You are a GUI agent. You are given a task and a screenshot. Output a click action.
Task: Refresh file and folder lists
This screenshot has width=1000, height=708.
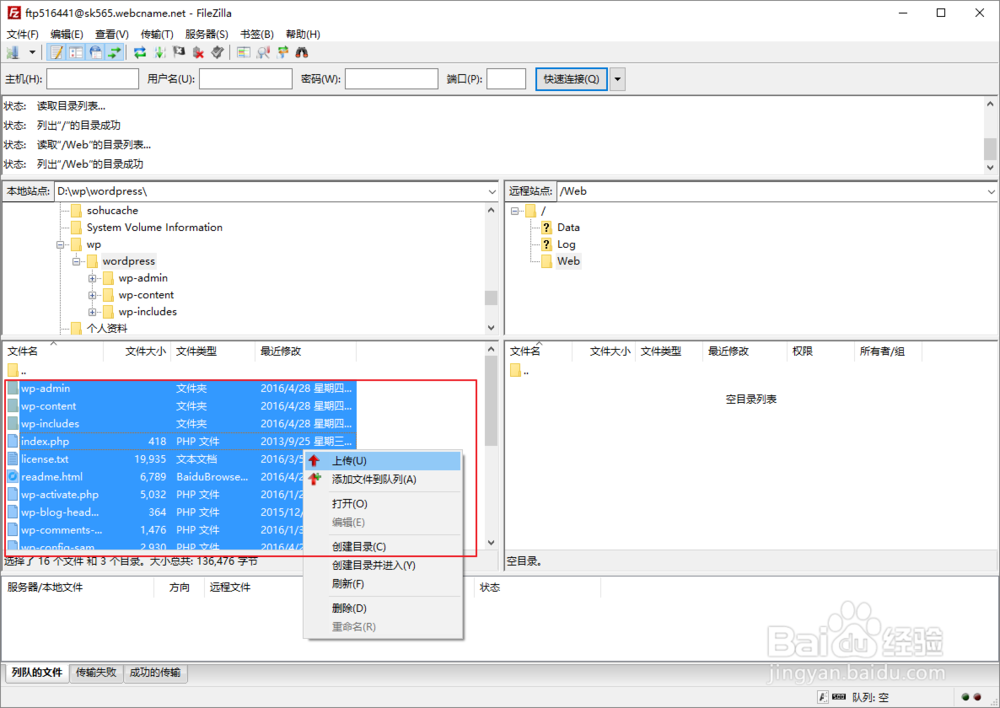(x=140, y=53)
